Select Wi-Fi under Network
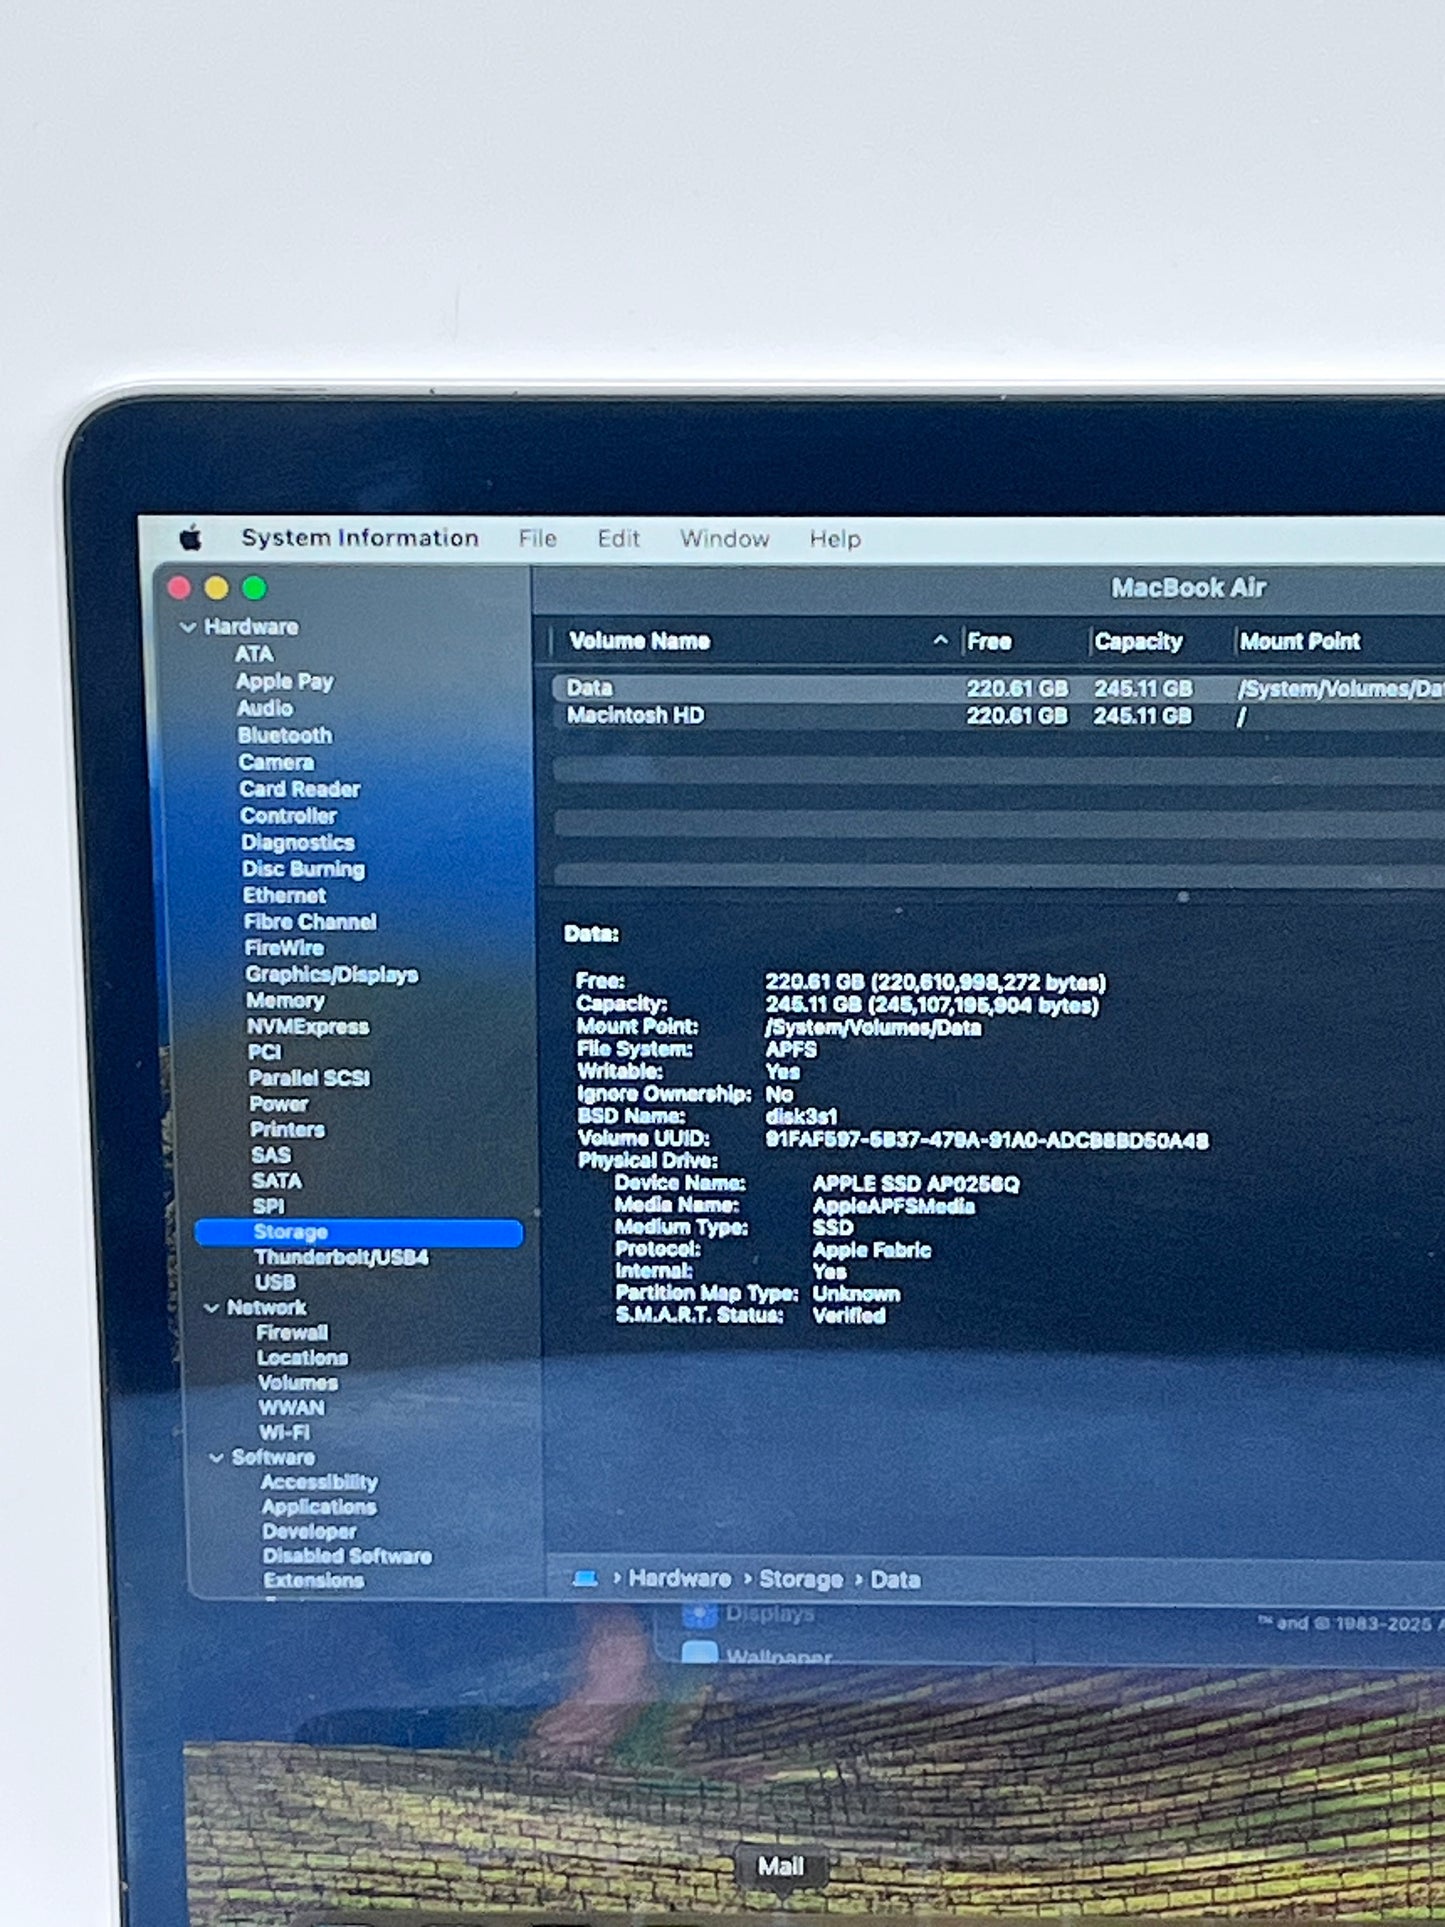The height and width of the screenshot is (1927, 1445). coord(285,1433)
